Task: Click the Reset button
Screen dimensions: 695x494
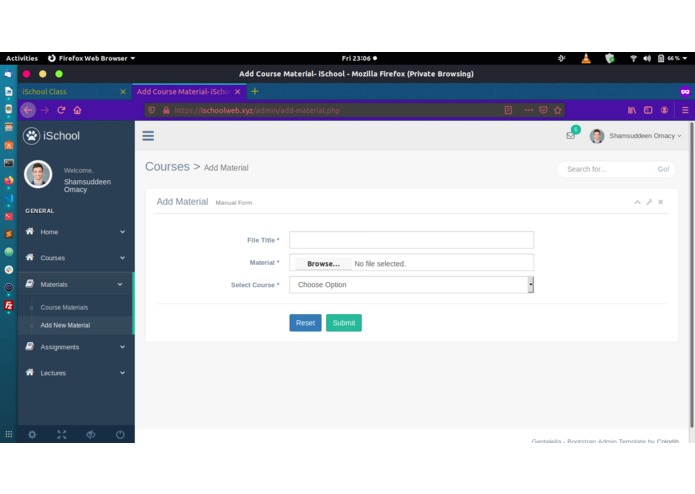Action: (305, 323)
